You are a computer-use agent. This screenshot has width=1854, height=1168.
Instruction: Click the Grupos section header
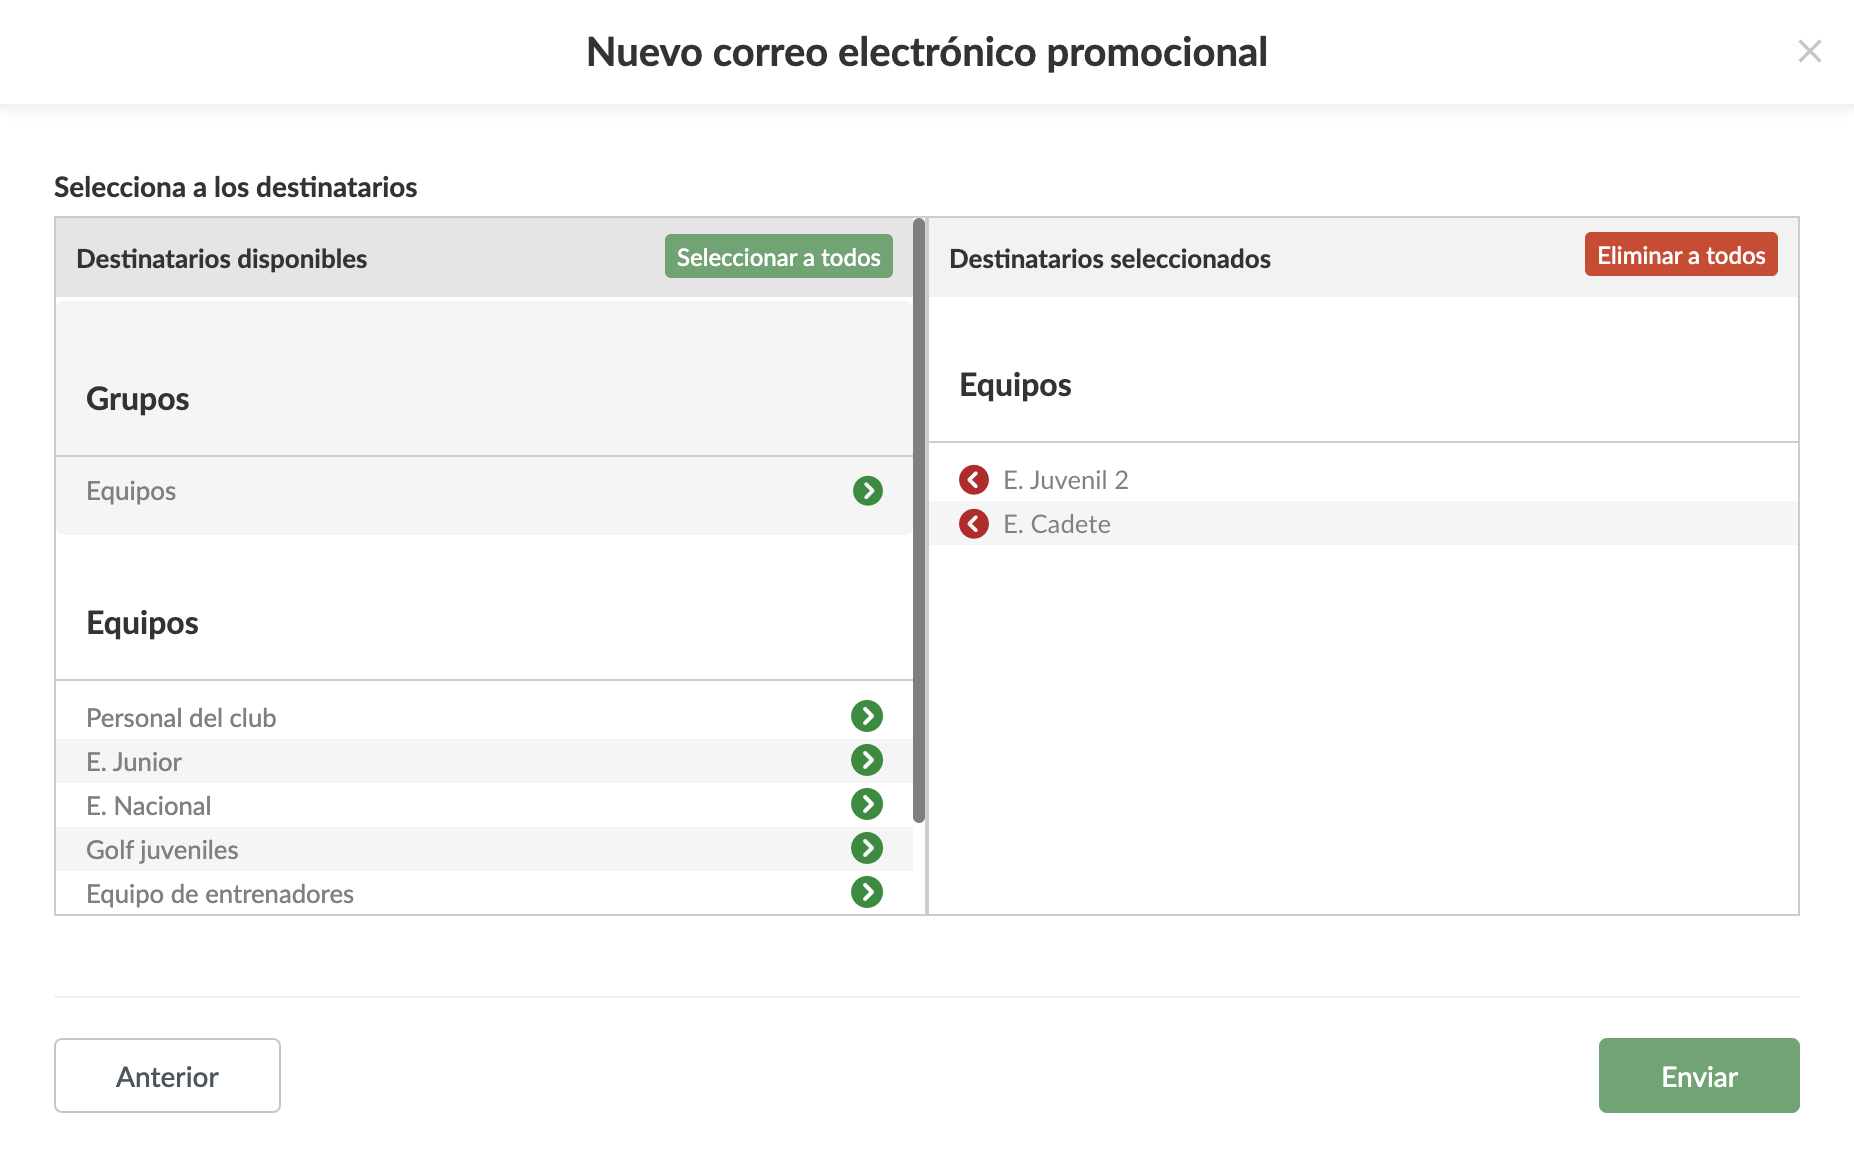(137, 398)
